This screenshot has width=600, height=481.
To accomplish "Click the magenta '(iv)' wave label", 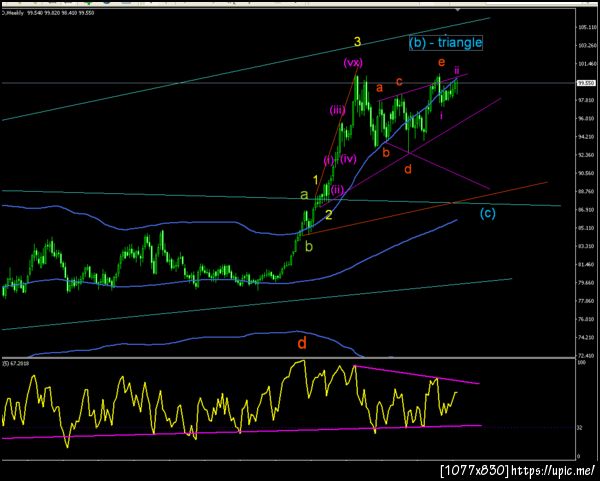I will (x=348, y=159).
